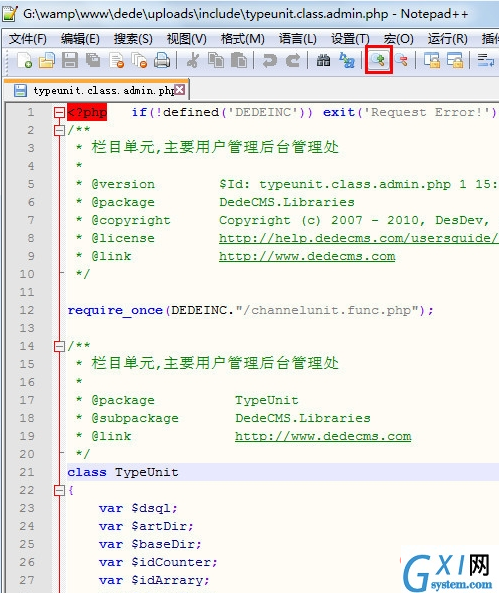Click 'DedeCMS.Libraries' on line 6
Image resolution: width=499 pixels, height=593 pixels.
287,202
